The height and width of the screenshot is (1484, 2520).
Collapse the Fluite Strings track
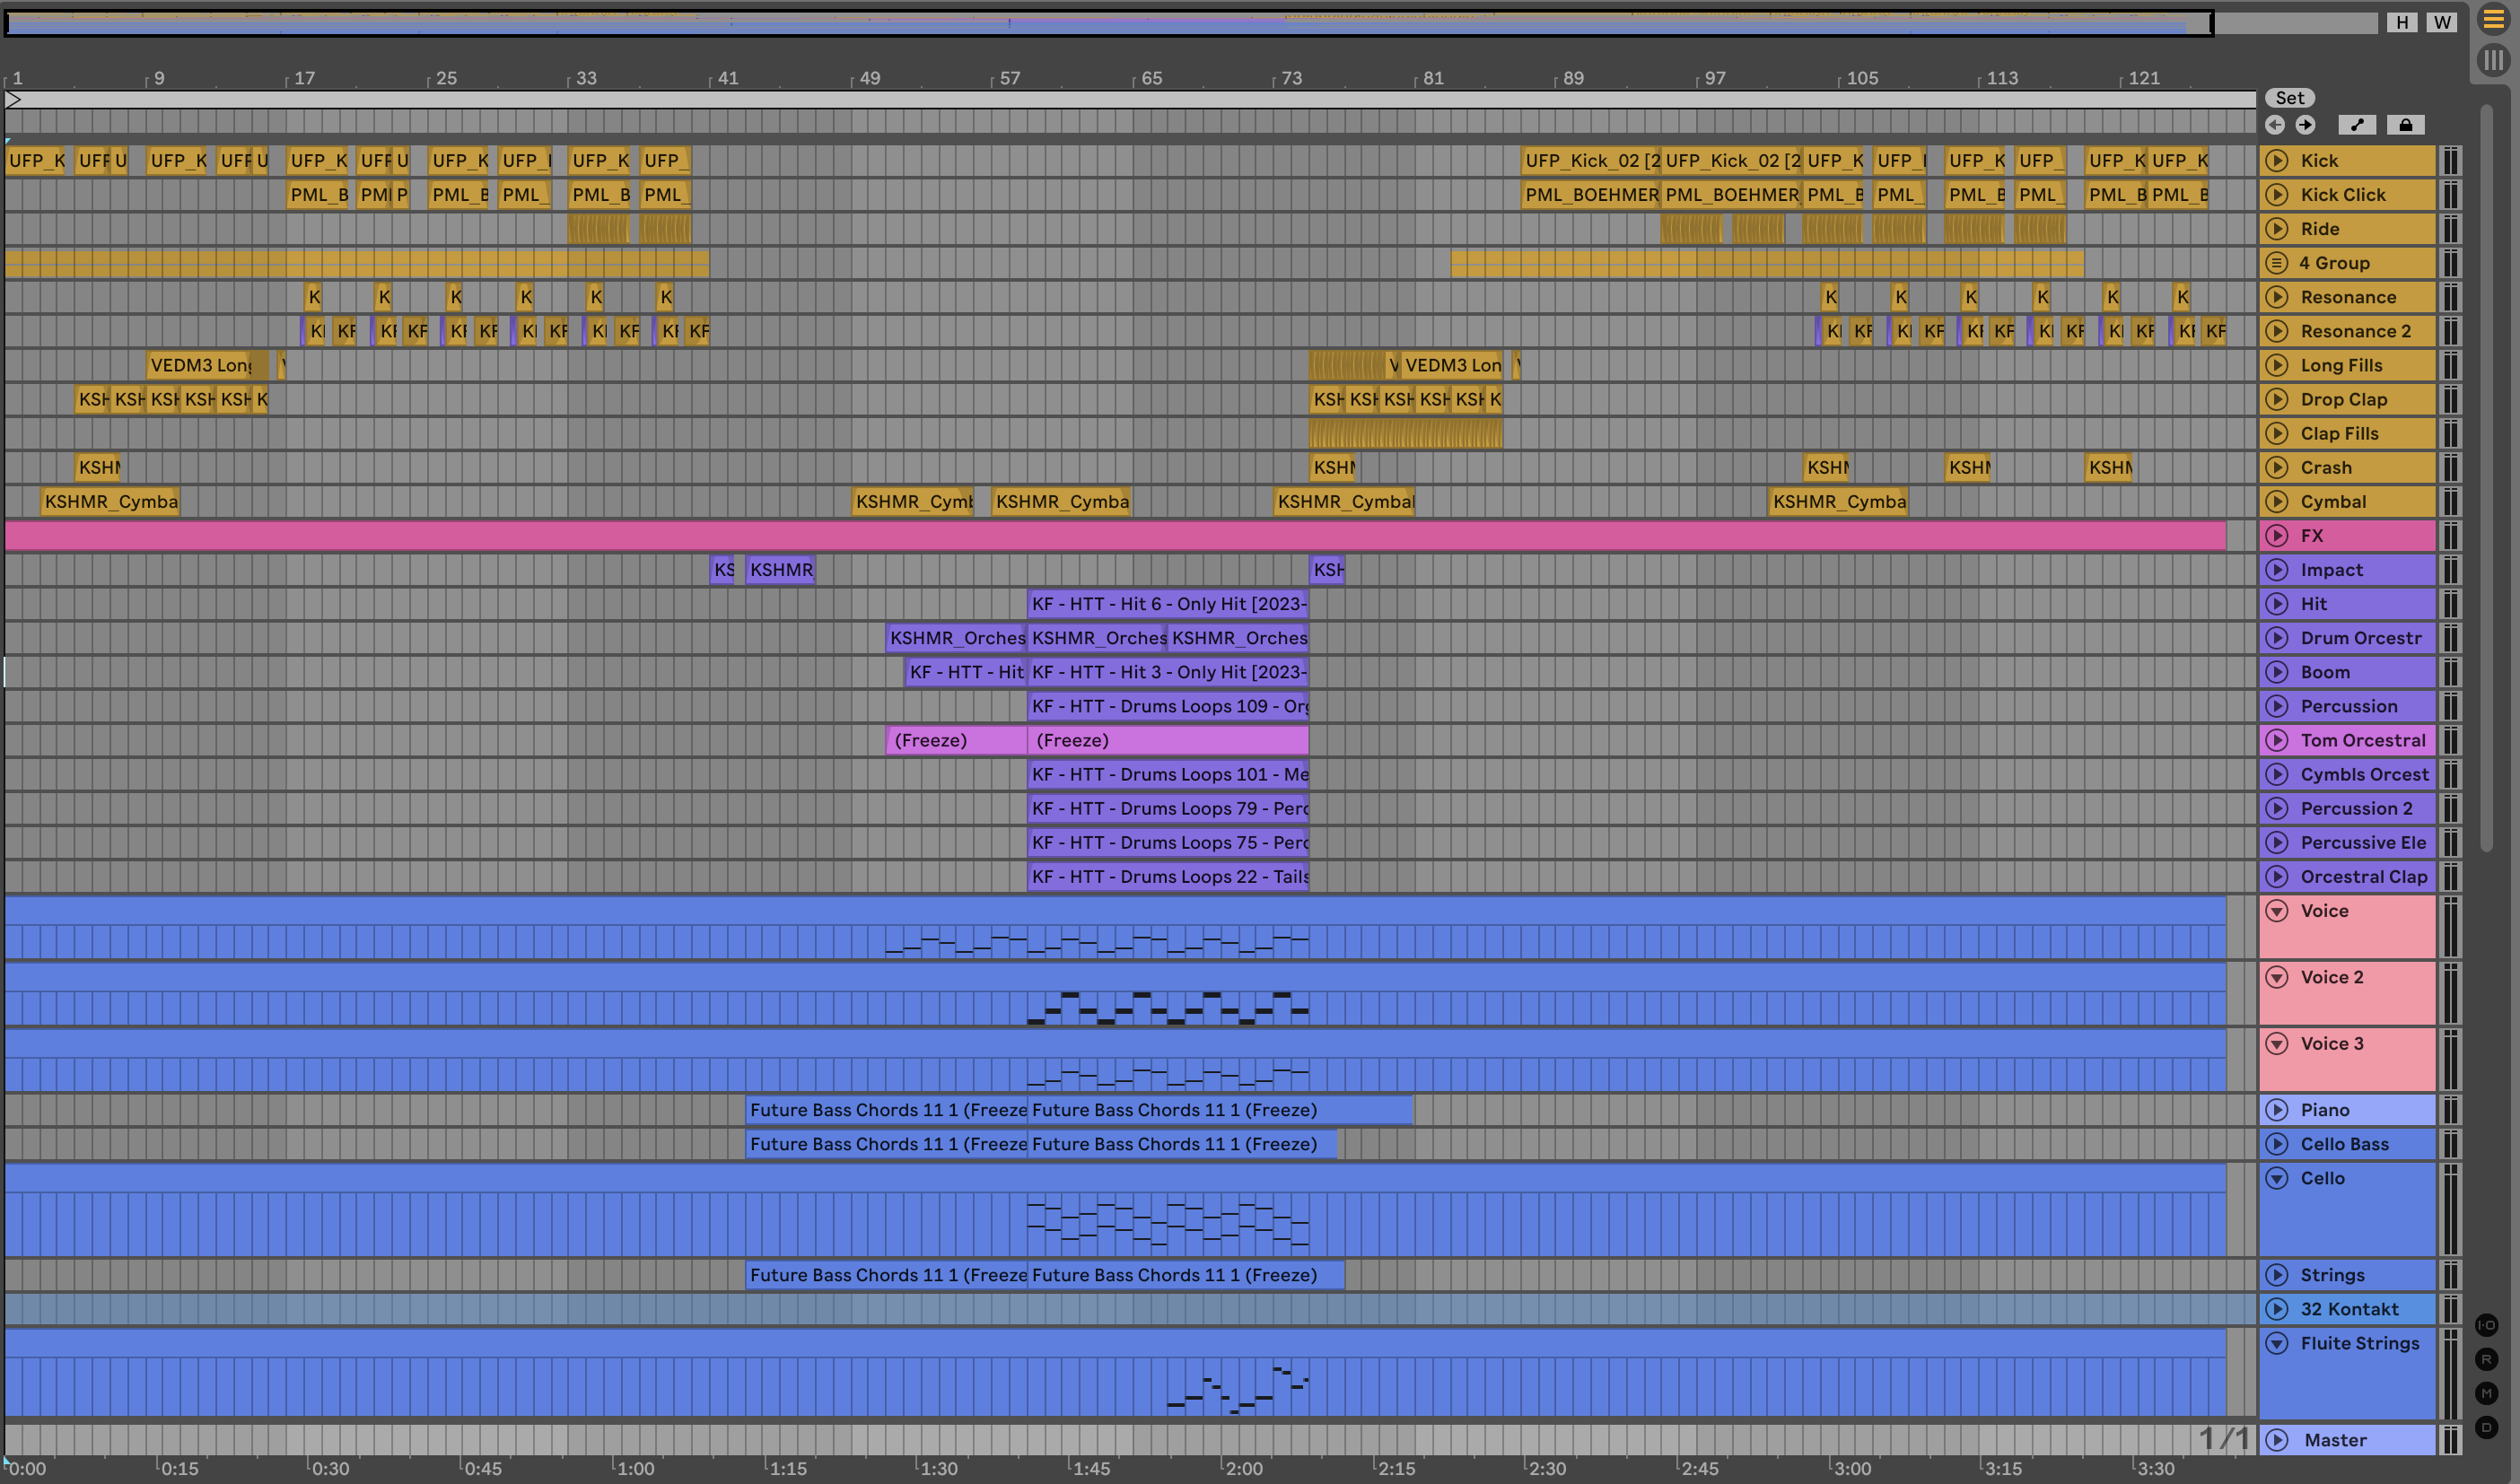(x=2277, y=1343)
